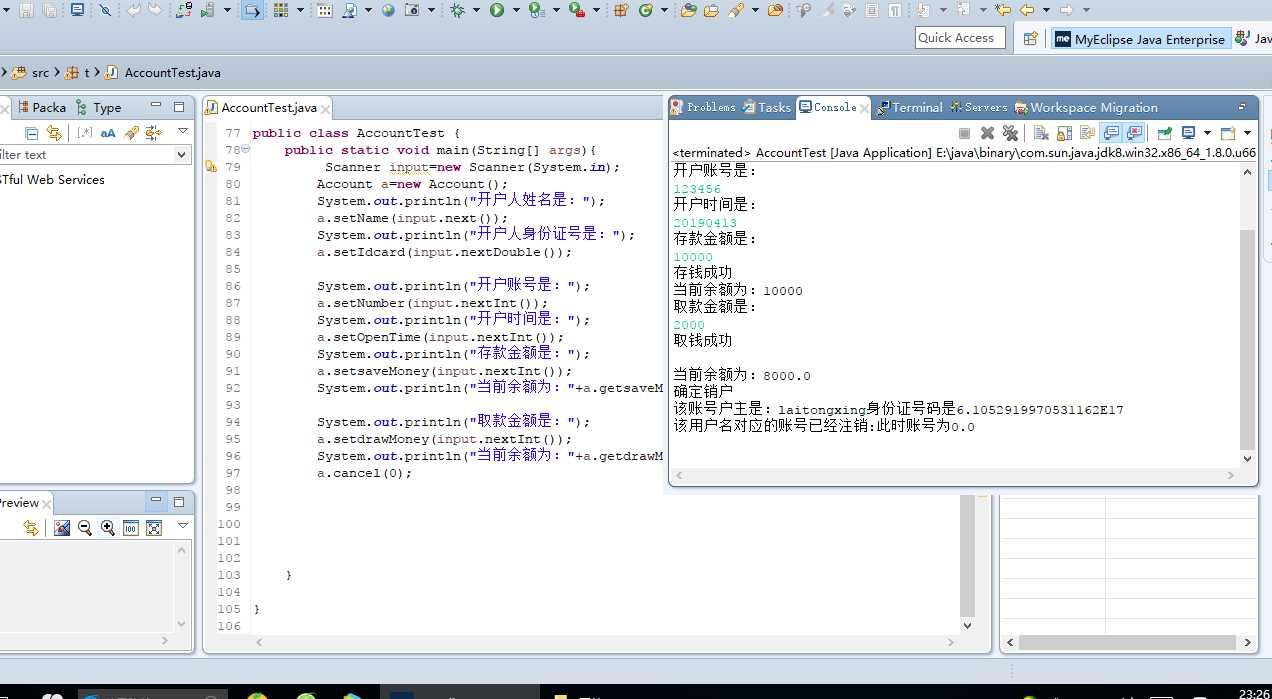Click the warning marker on line 79
1272x699 pixels.
[210, 167]
